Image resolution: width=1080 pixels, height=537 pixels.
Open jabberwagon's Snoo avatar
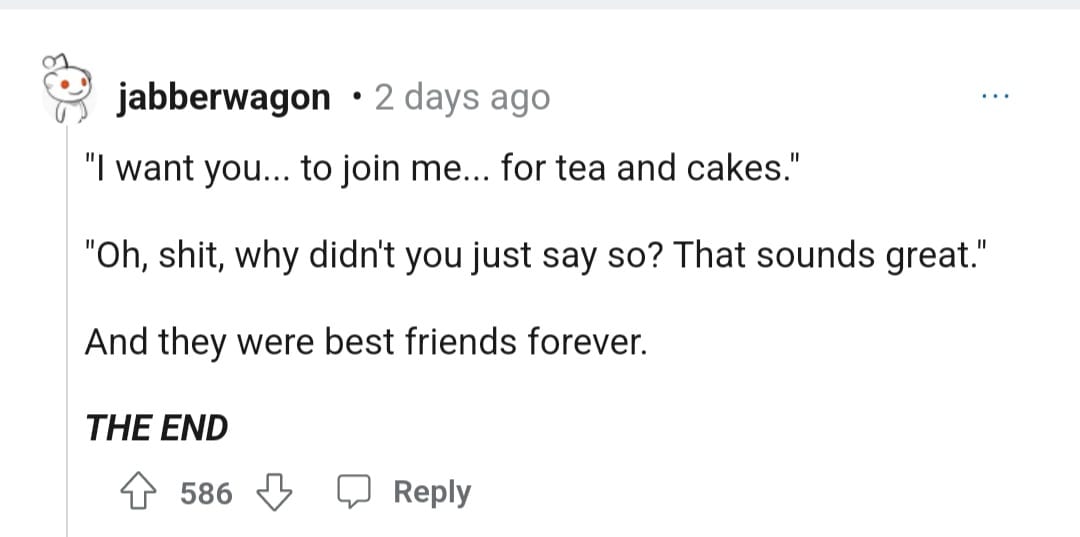coord(66,88)
